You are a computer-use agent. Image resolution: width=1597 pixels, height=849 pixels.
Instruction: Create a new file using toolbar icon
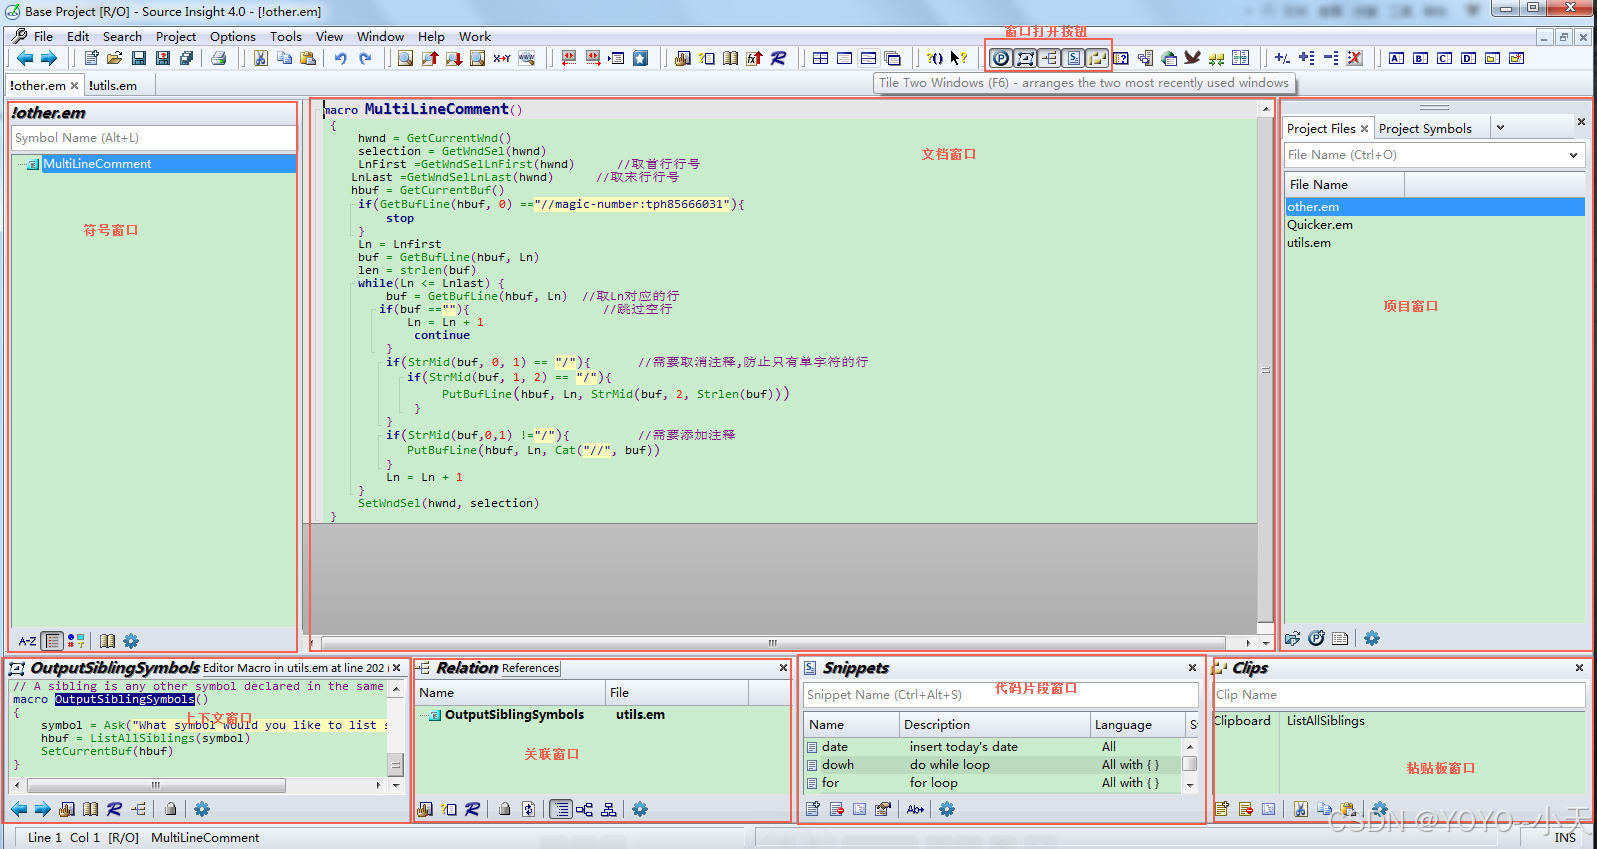(91, 58)
